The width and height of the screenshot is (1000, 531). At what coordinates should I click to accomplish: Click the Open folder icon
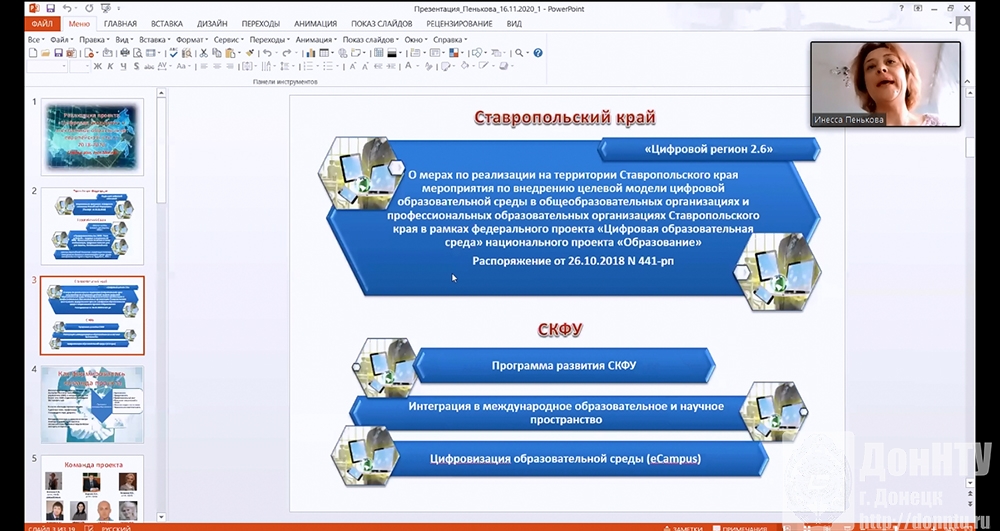click(x=46, y=53)
